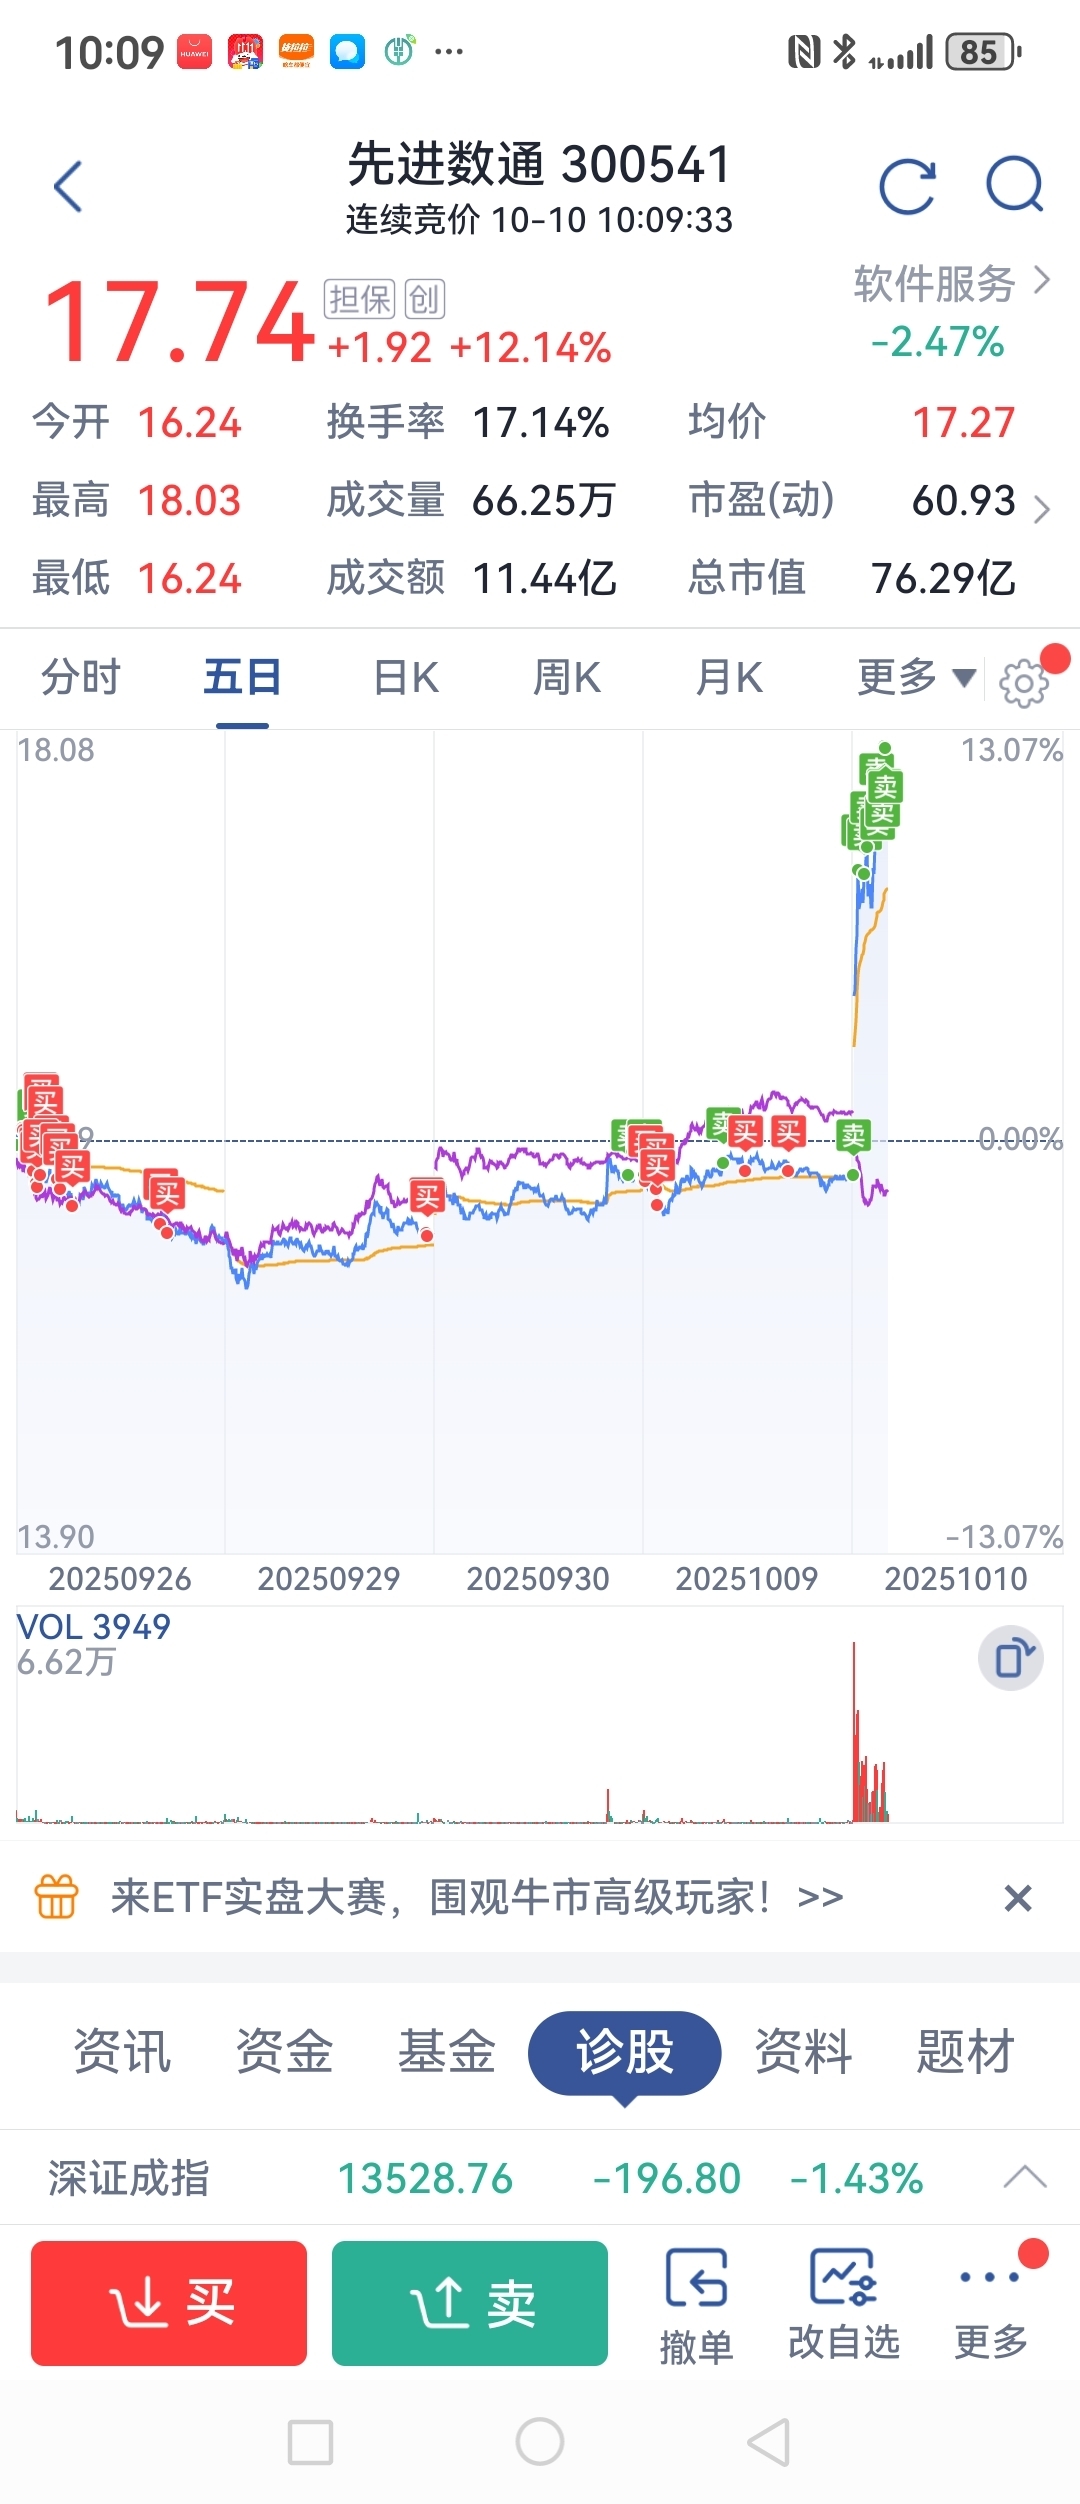Expand the 深证成指 index bar chevron
Screen dimensions: 1080x2504
[x=1025, y=2178]
